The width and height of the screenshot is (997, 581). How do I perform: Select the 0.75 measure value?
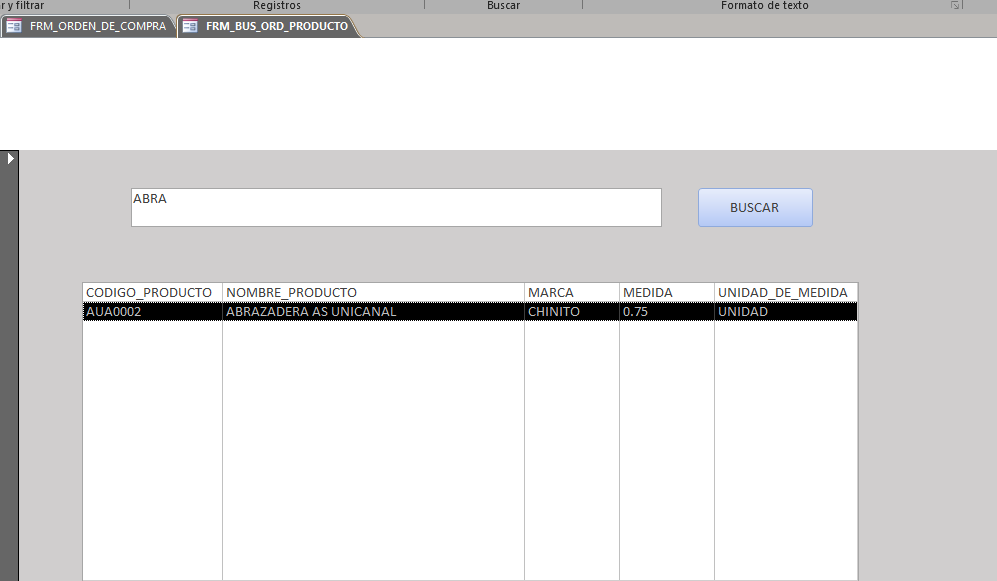click(x=636, y=312)
